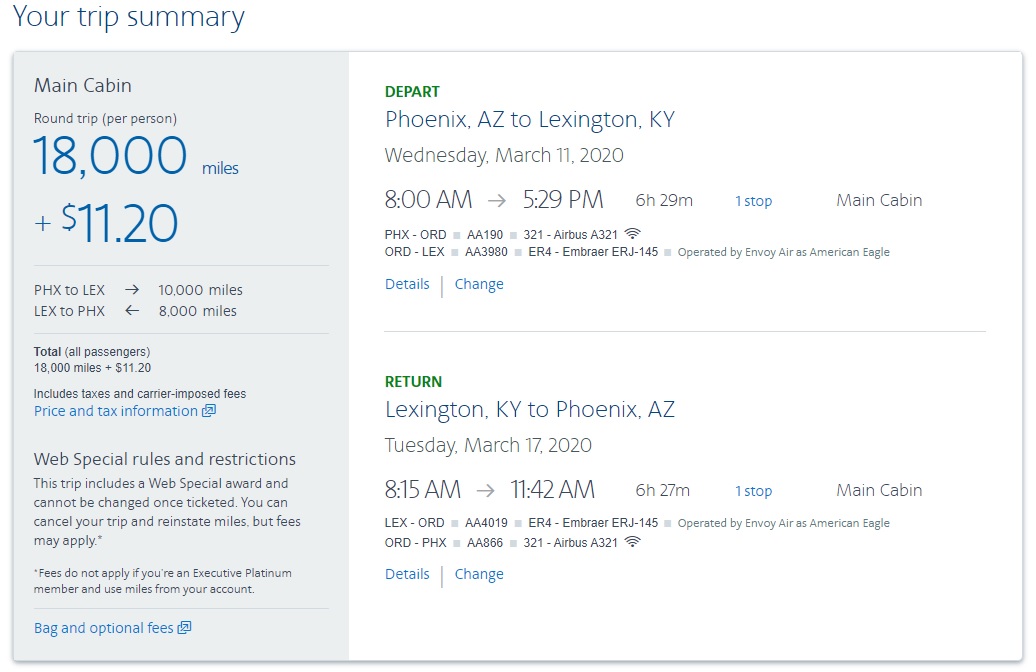Open the 1 stop link for departing flight
The width and height of the screenshot is (1036, 672).
coord(754,201)
